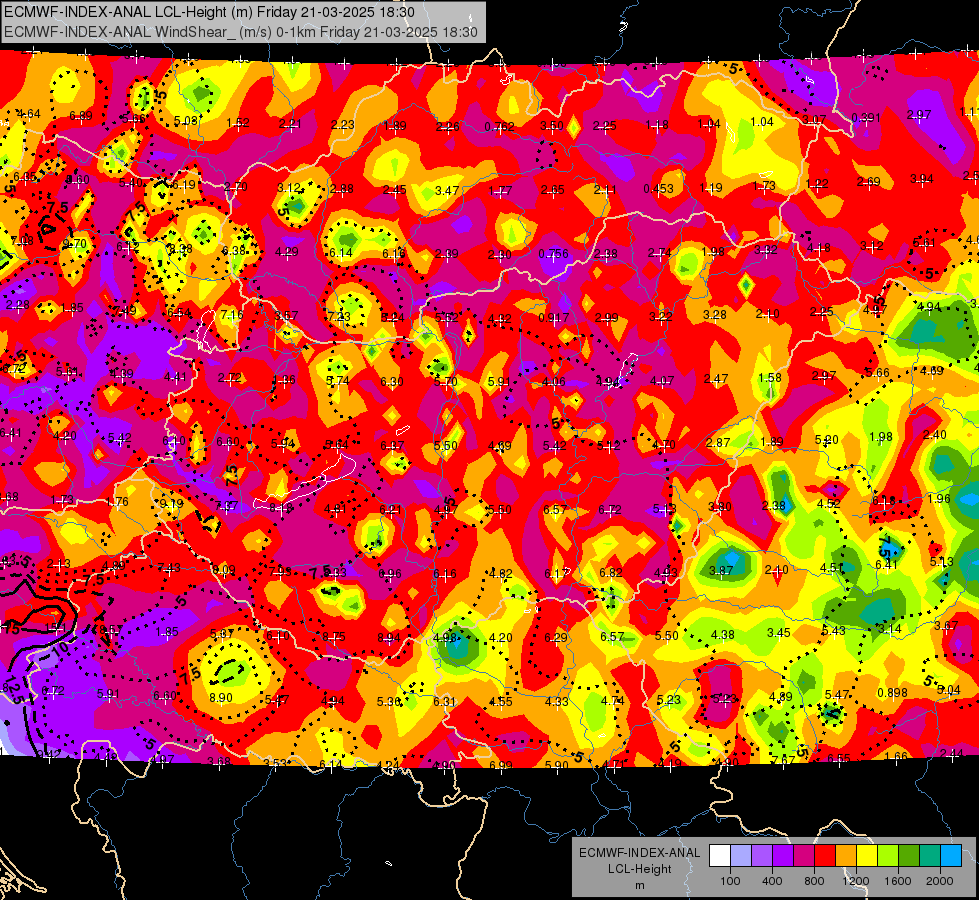This screenshot has width=979, height=900.
Task: Click the LCL-Height title line at top
Action: click(x=209, y=12)
